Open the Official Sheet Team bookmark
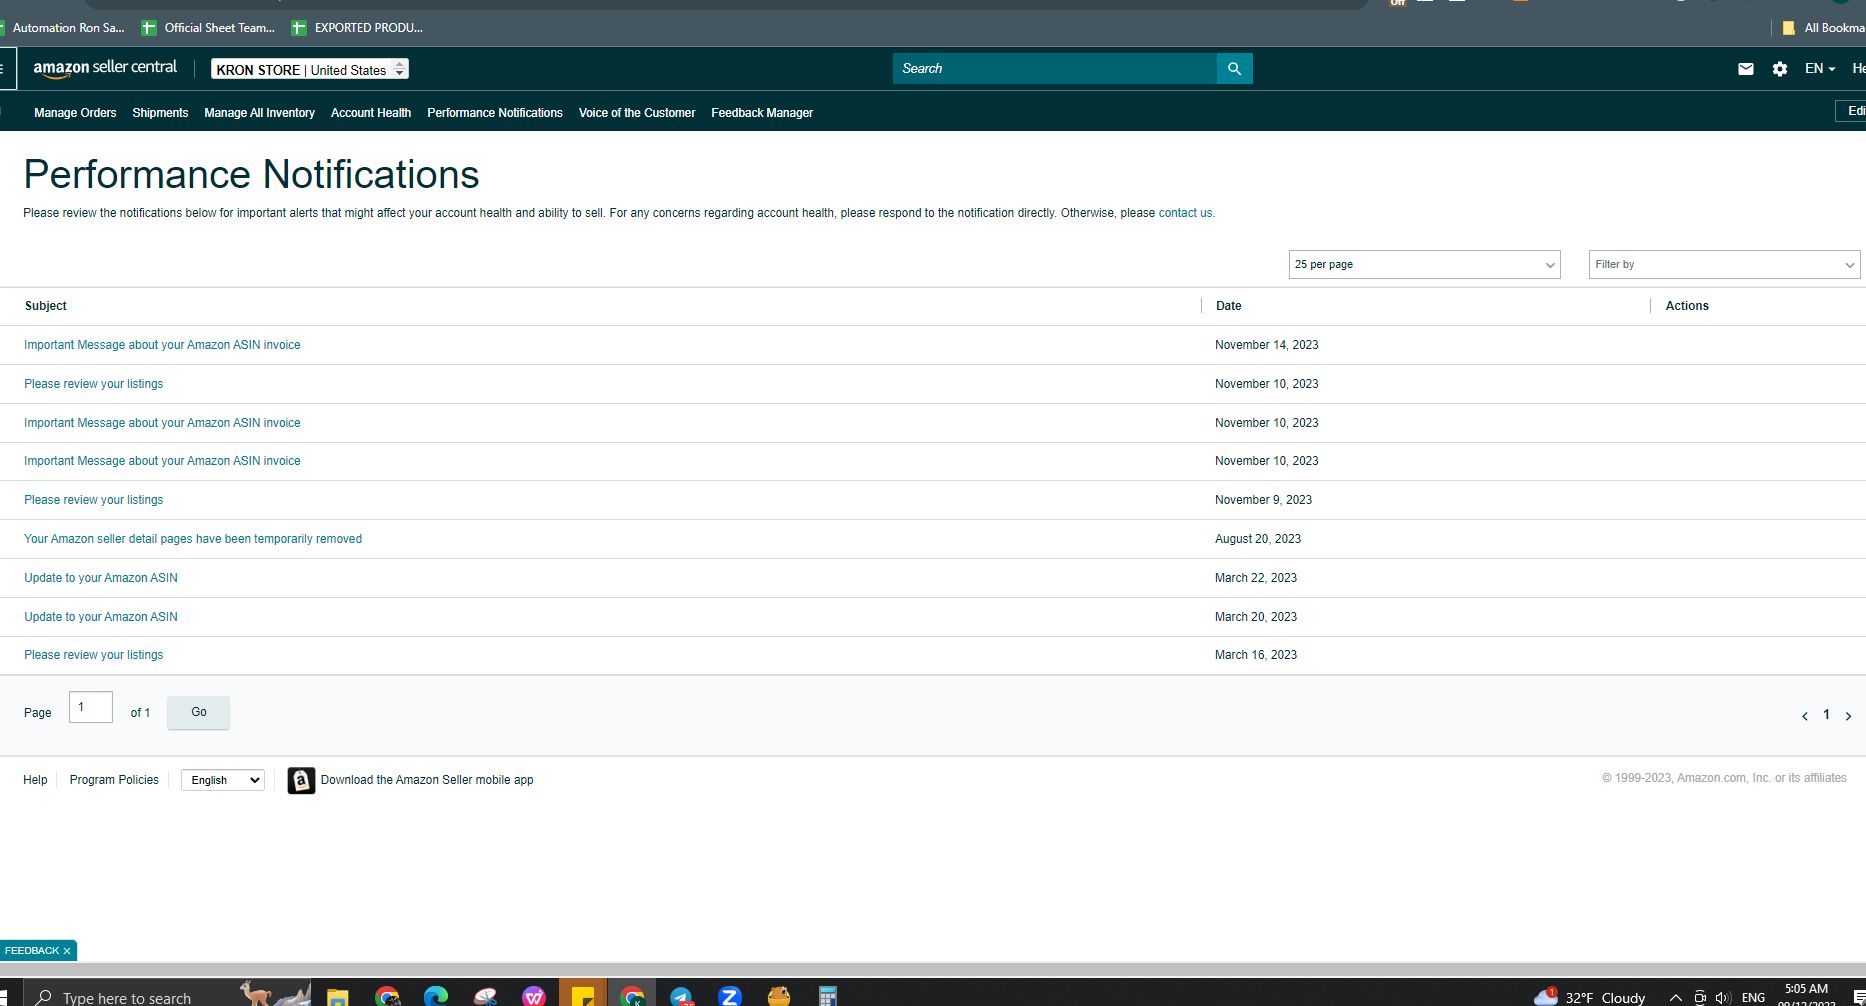 click(x=209, y=28)
